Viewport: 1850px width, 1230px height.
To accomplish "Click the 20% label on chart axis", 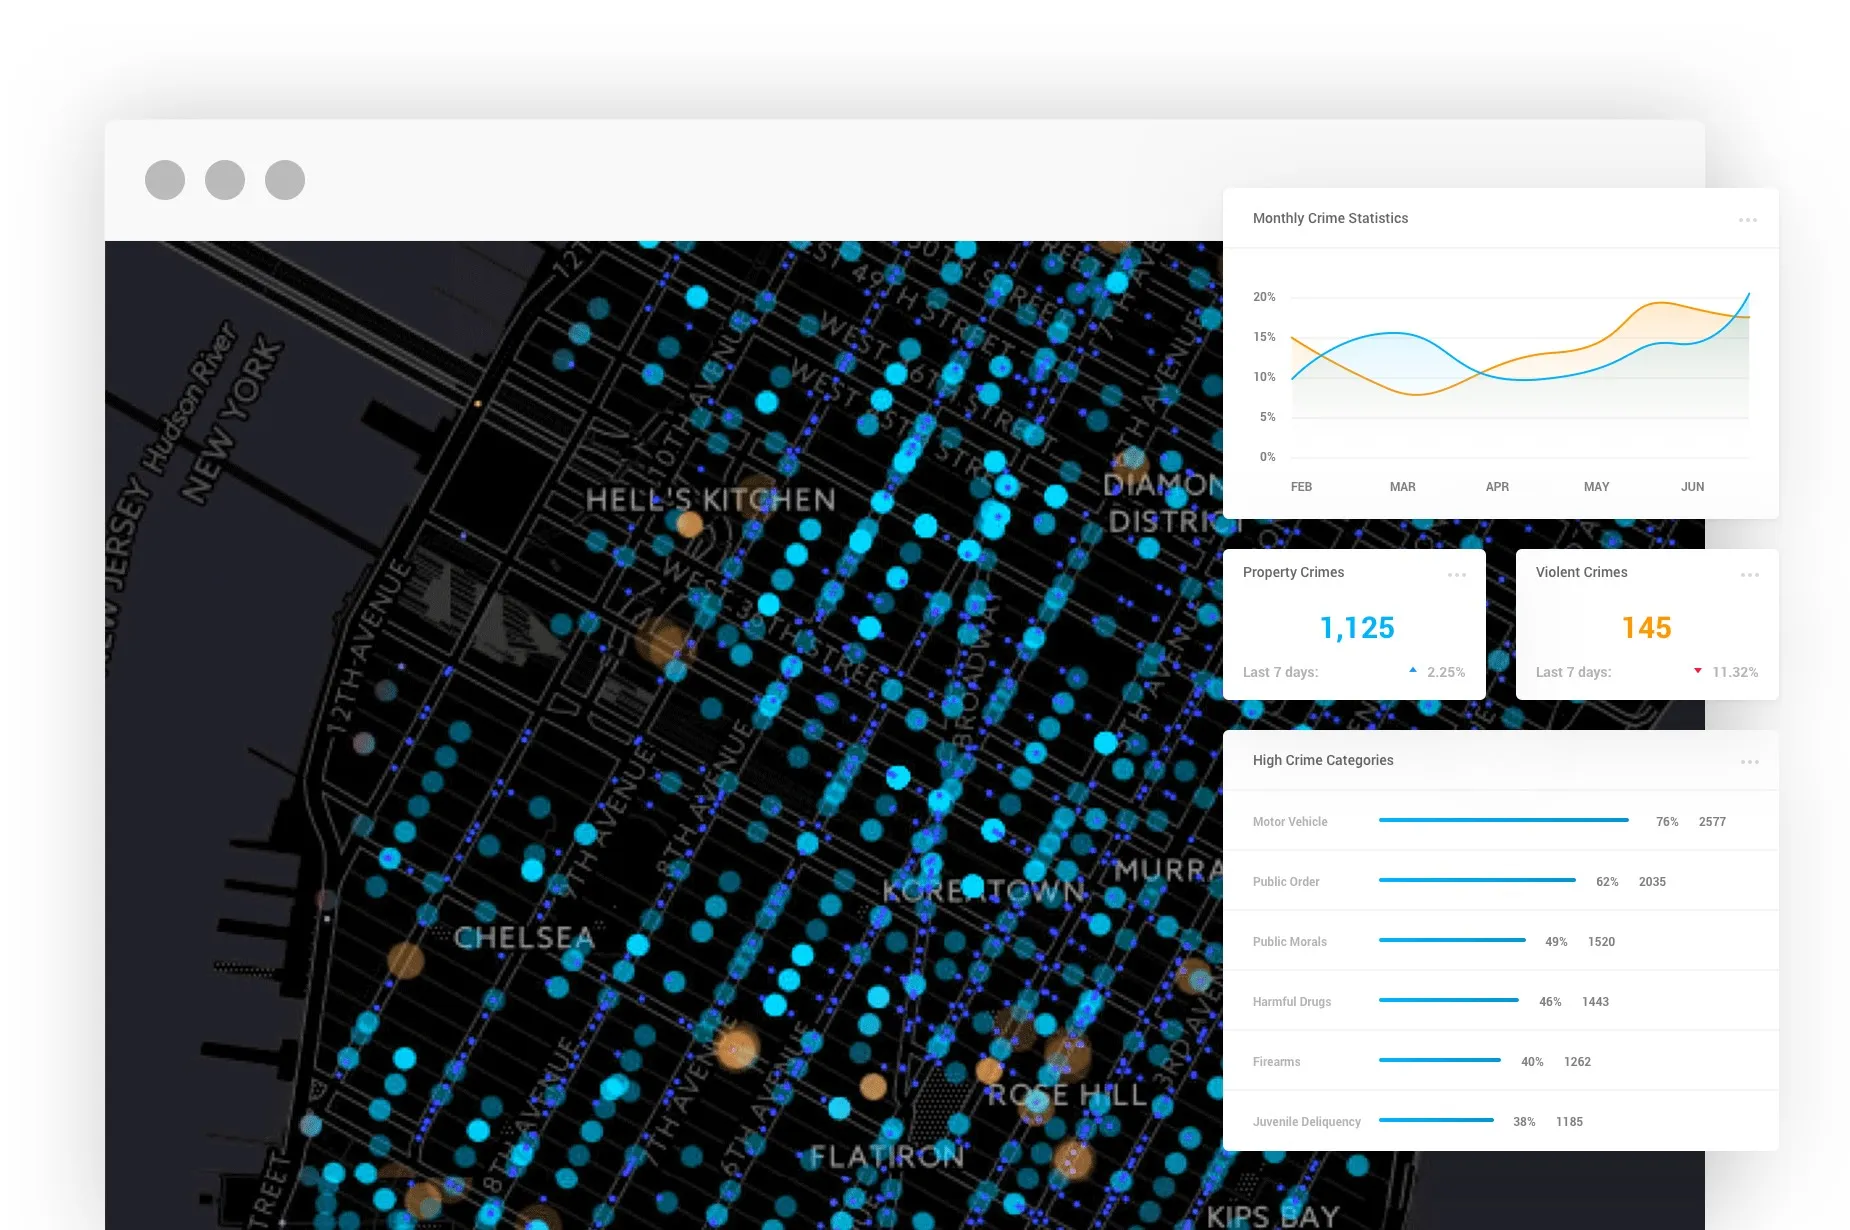I will [x=1264, y=297].
